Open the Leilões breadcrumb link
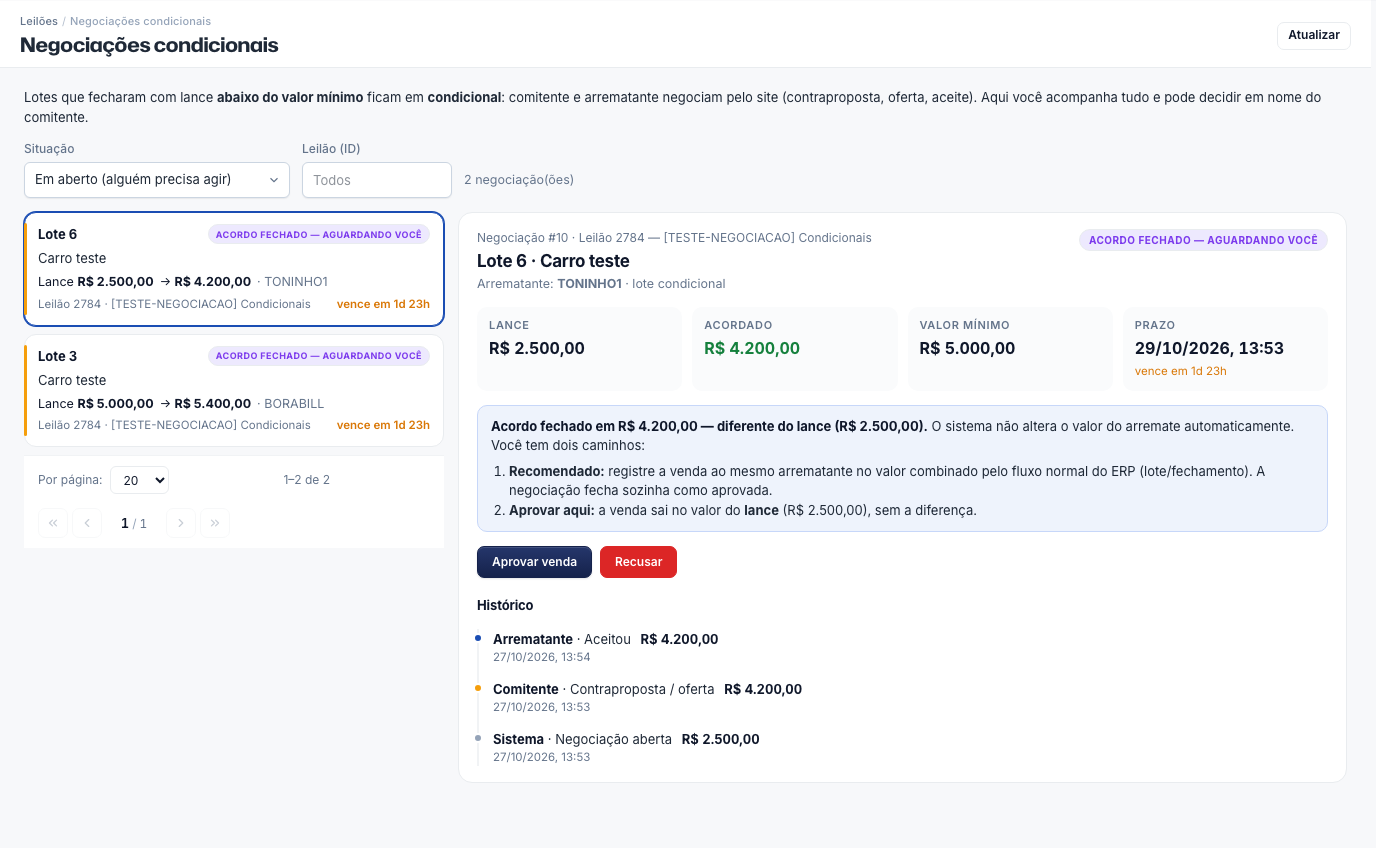This screenshot has height=848, width=1376. [x=39, y=21]
